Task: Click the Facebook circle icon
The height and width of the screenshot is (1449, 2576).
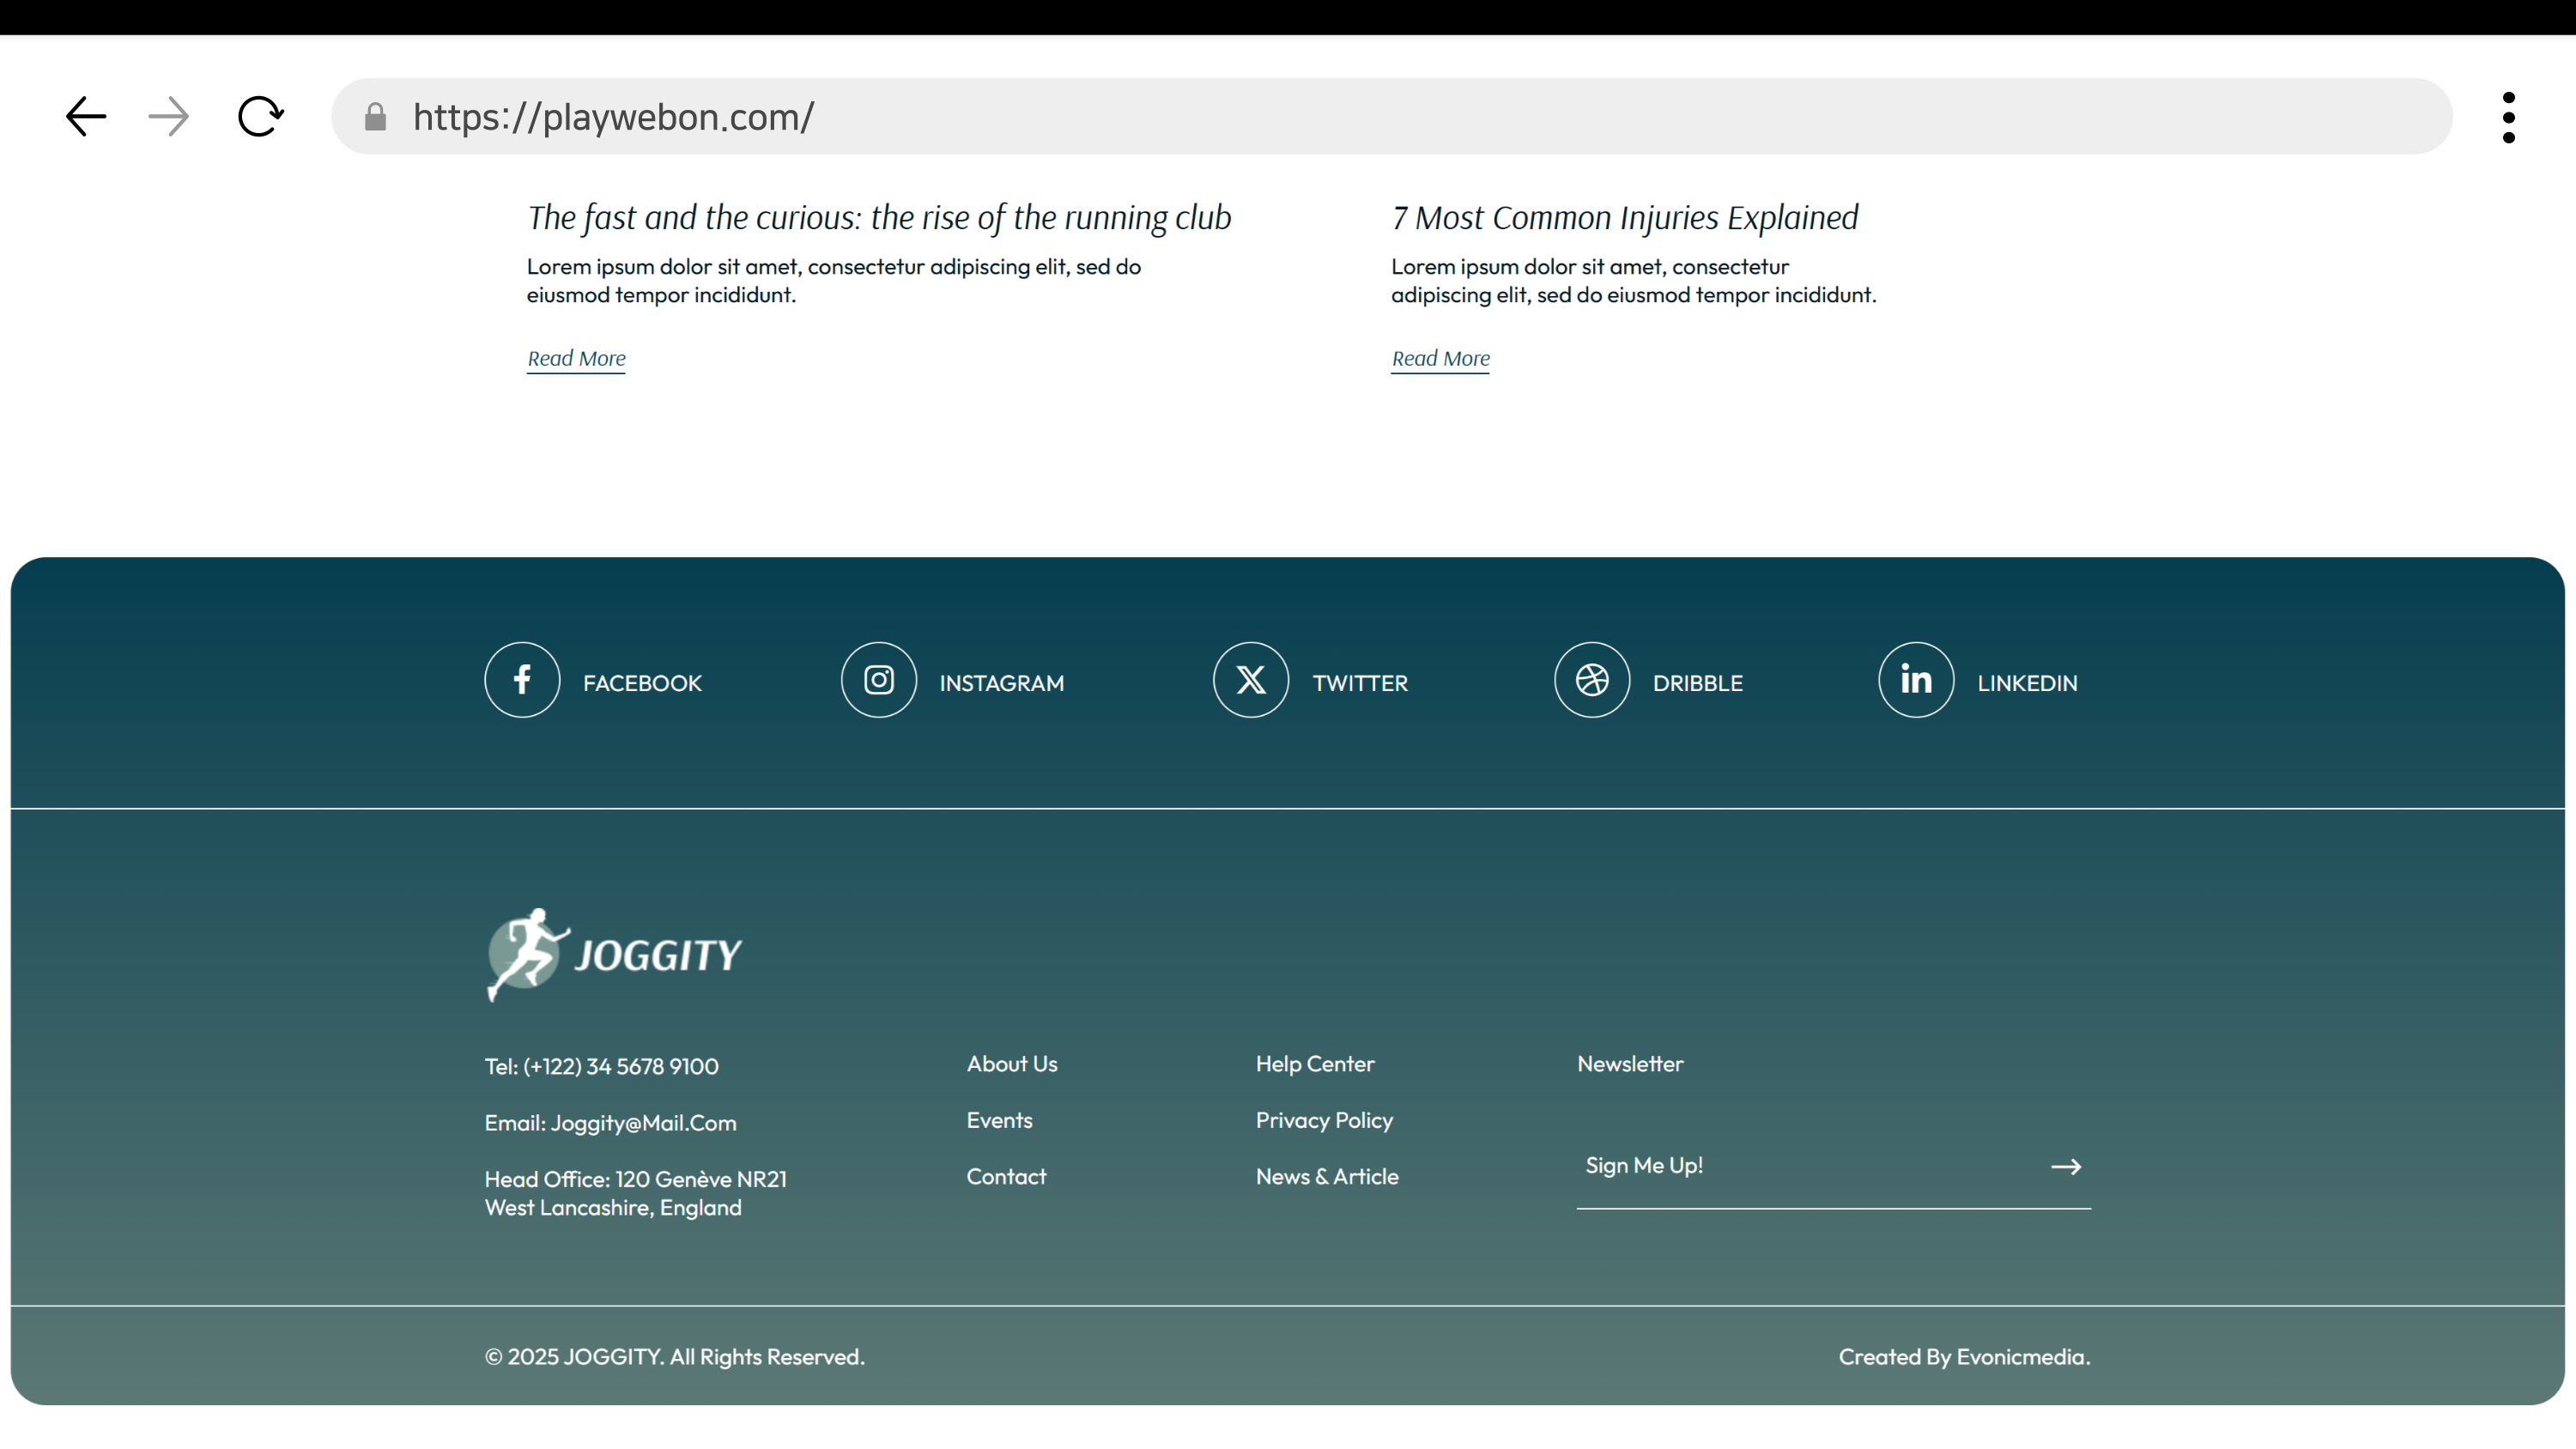Action: click(522, 680)
